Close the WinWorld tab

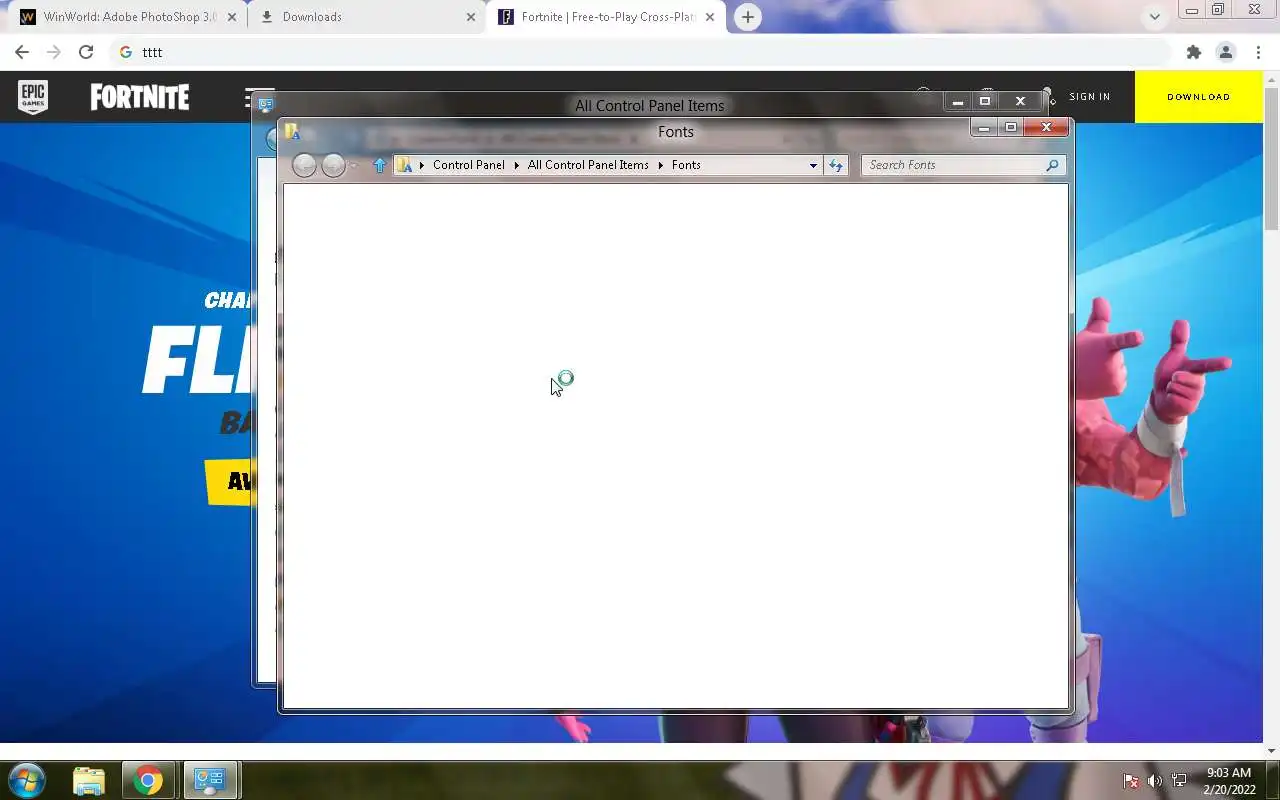[x=230, y=17]
